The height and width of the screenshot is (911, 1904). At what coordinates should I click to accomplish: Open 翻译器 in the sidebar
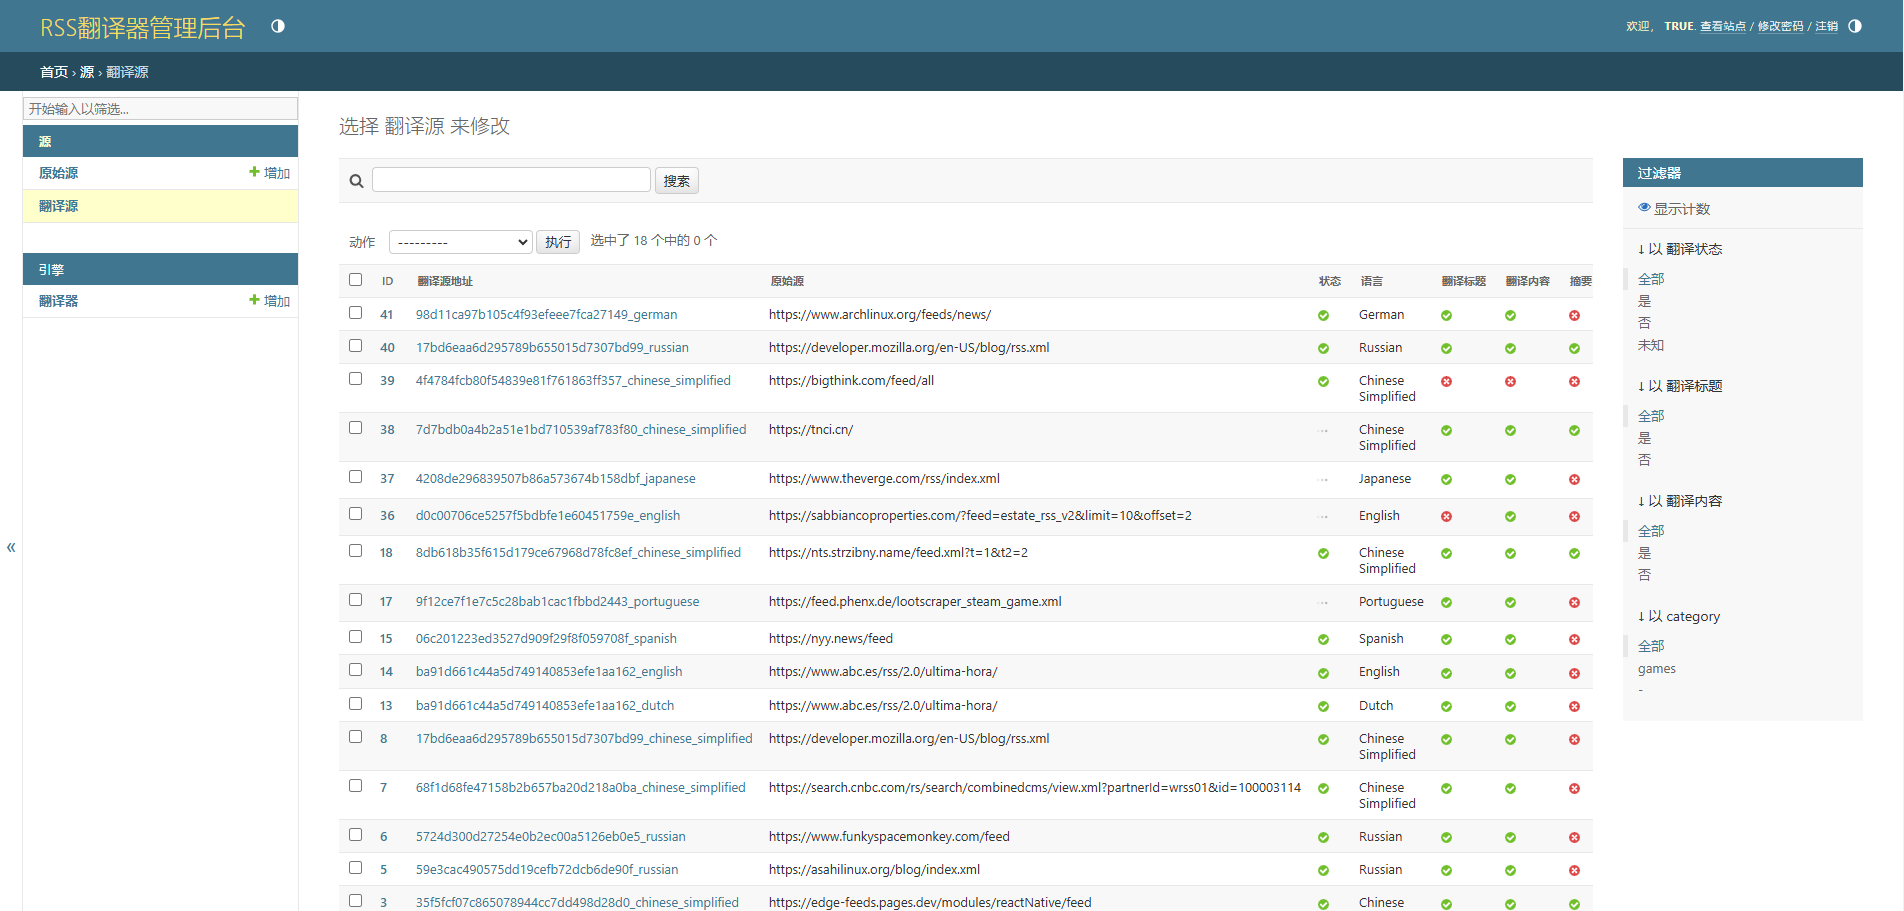(58, 301)
